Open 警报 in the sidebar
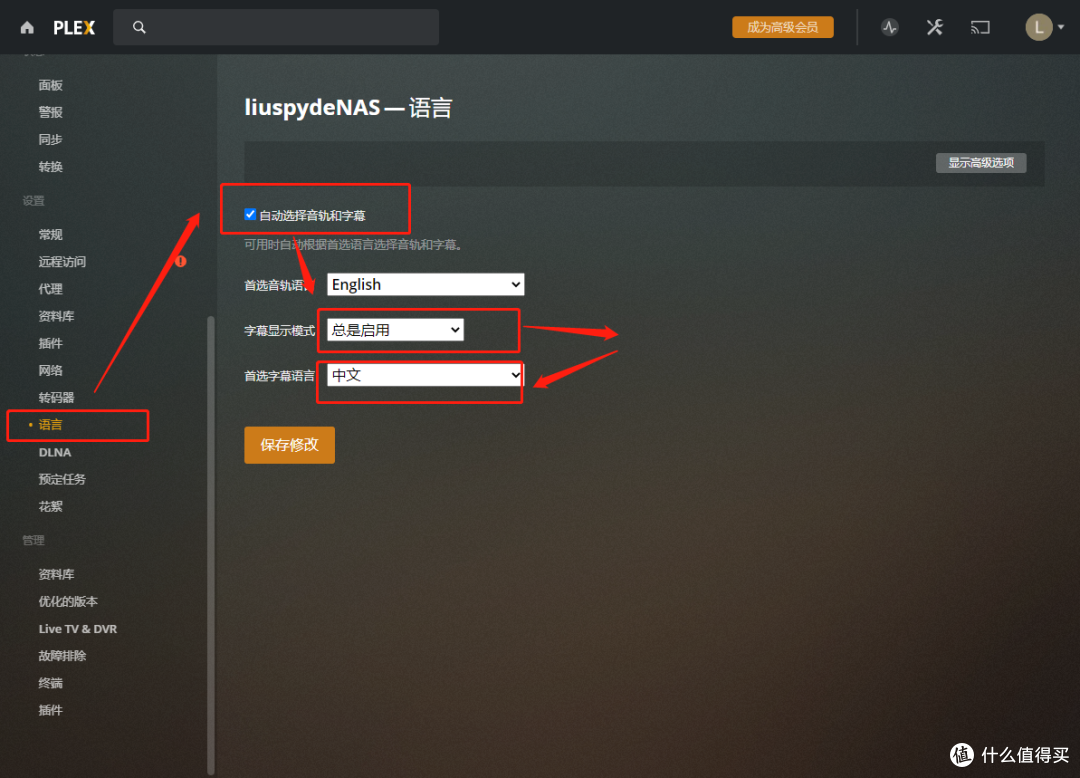 (x=51, y=112)
